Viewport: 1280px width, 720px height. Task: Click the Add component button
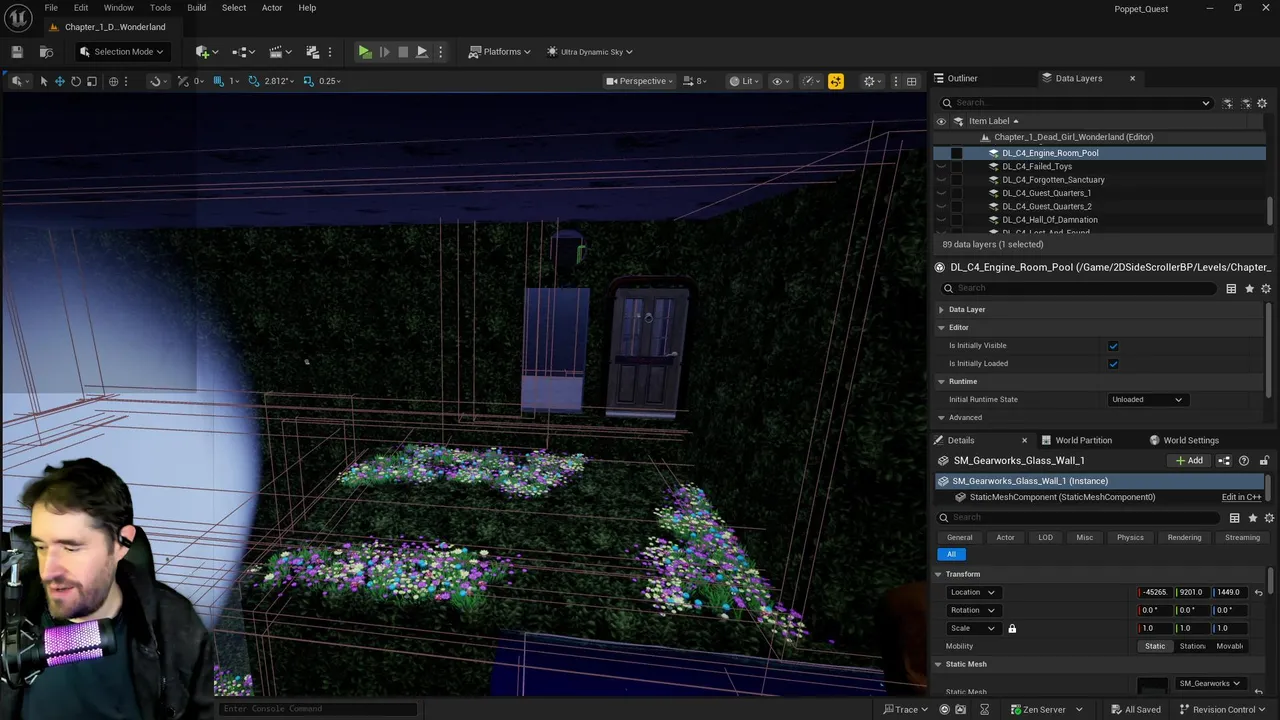[x=1190, y=461]
